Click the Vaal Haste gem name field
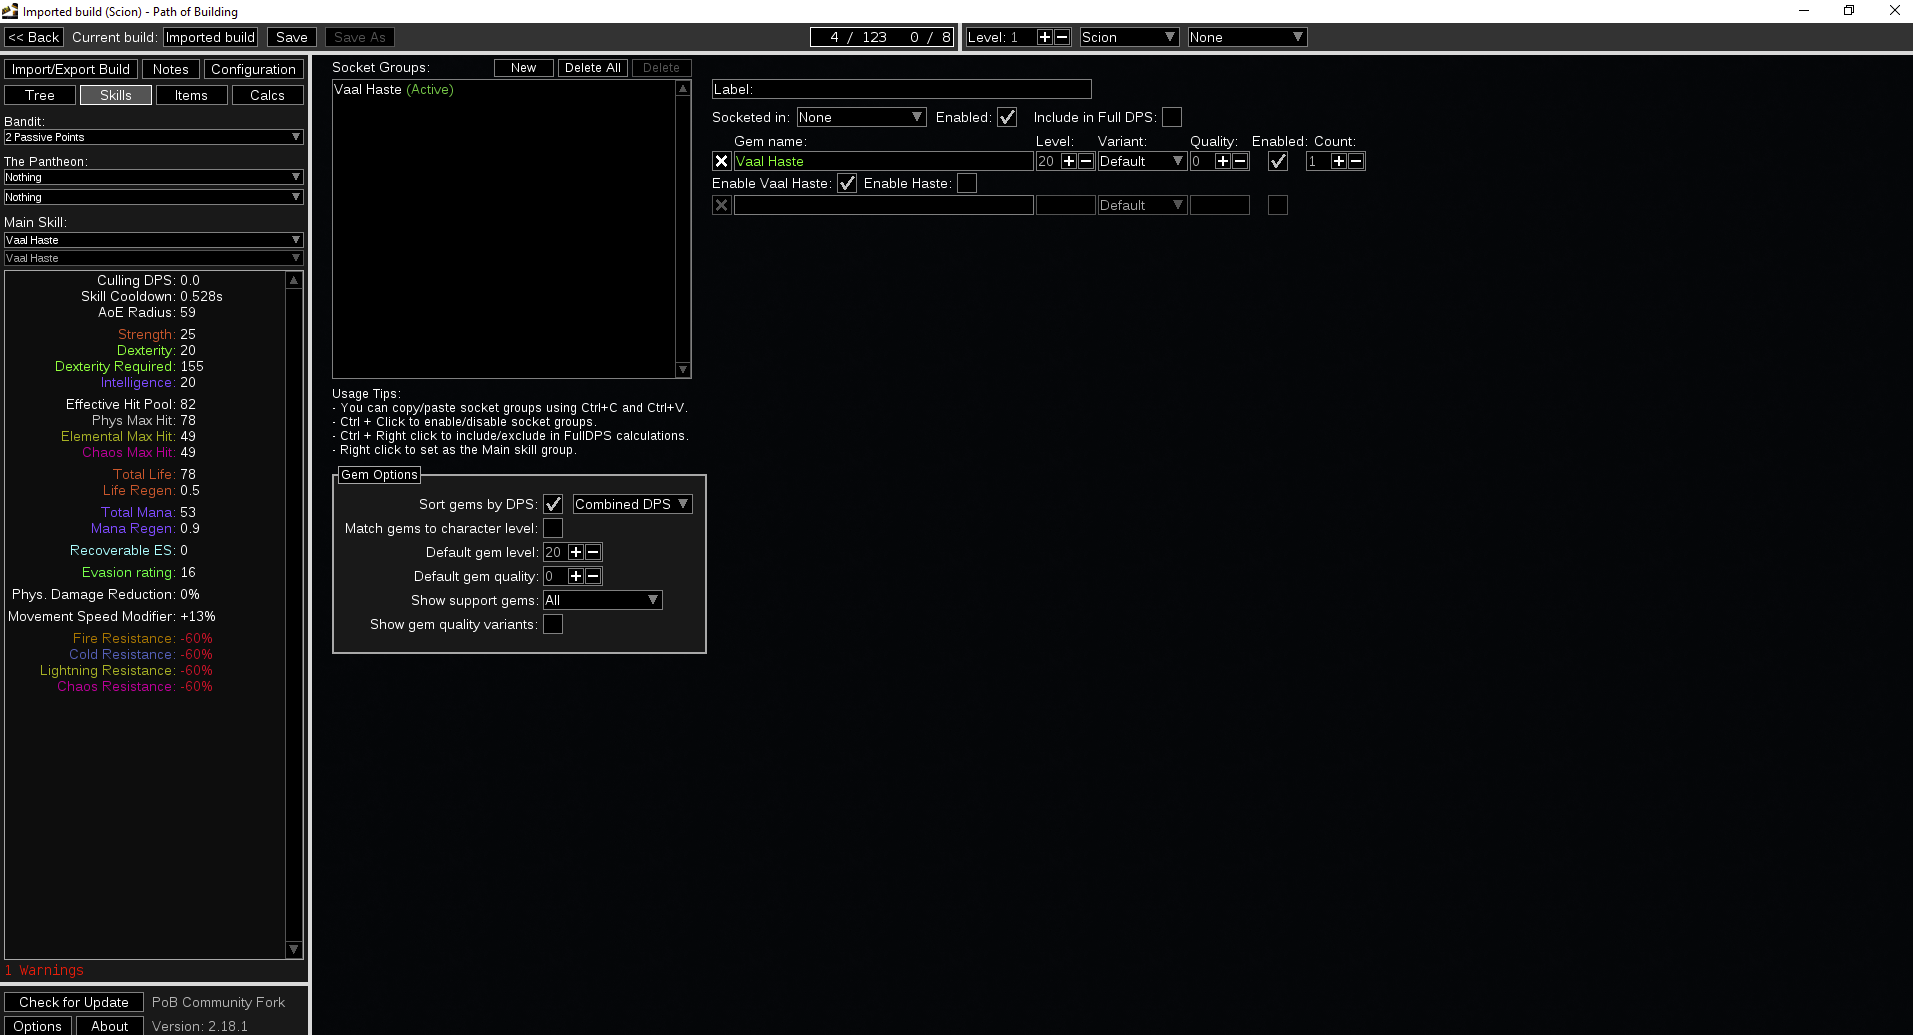 (884, 161)
